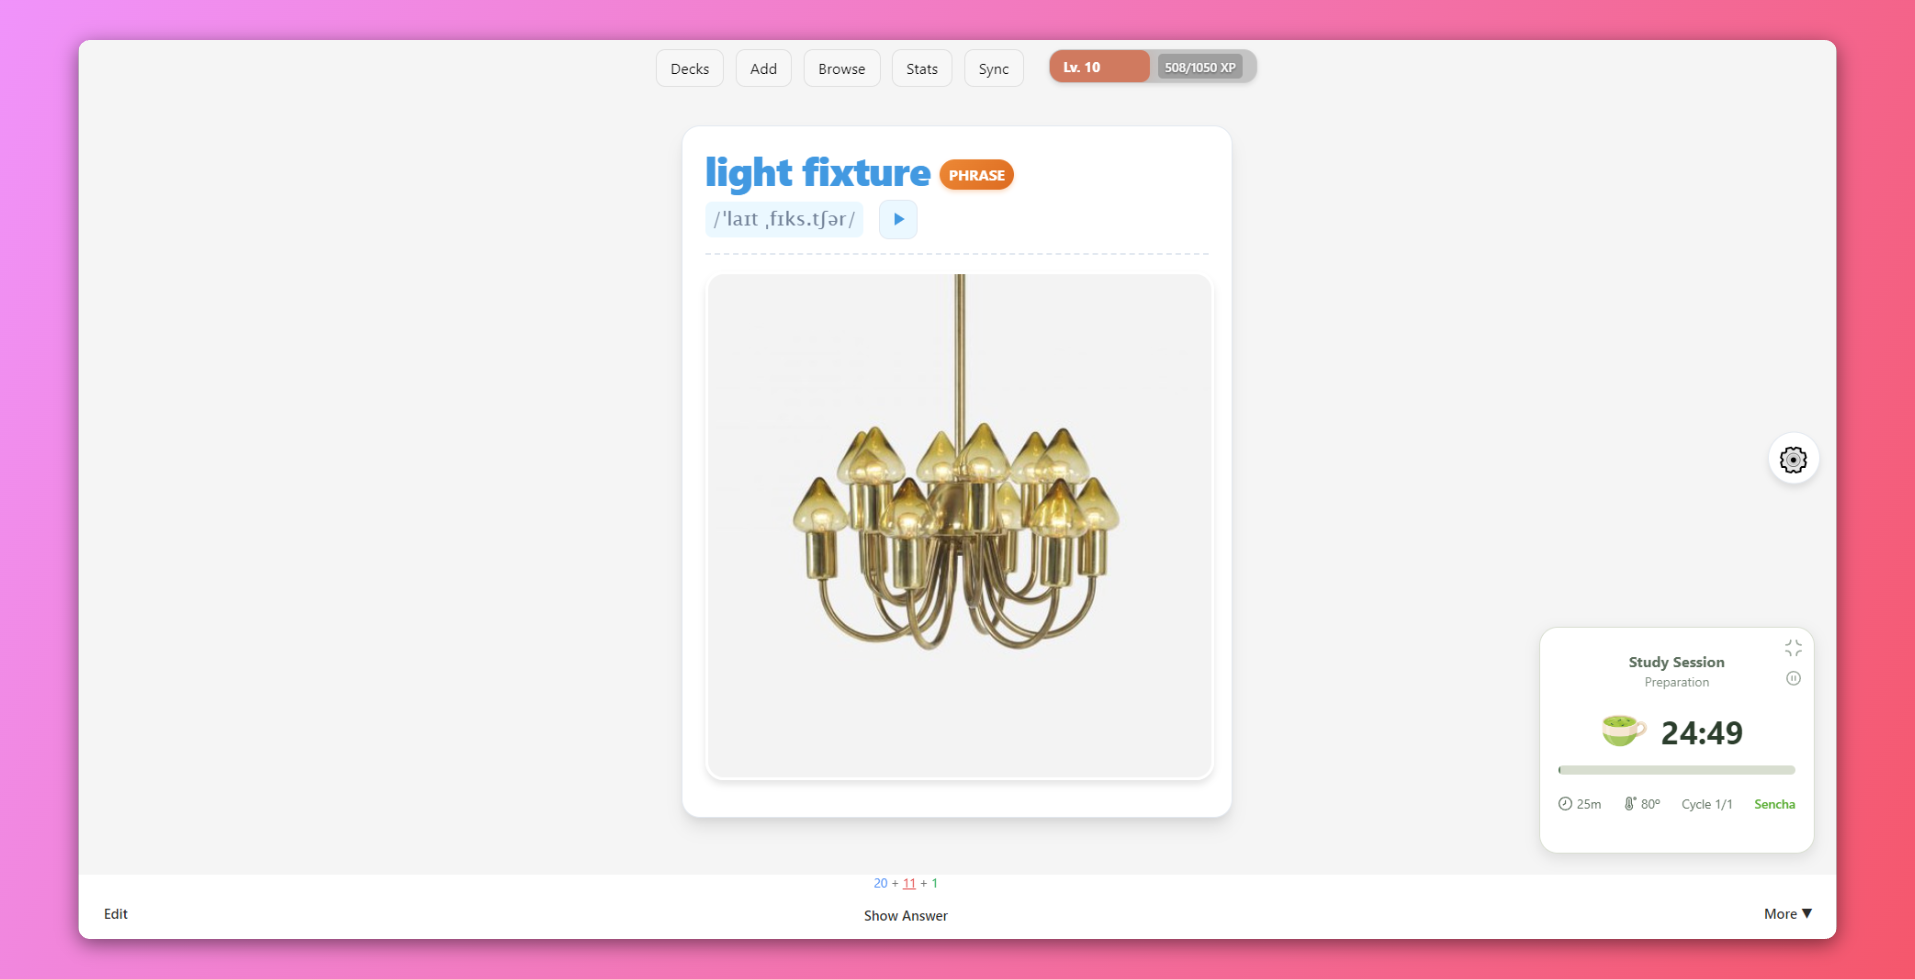Click the thermometer icon showing 80°
Viewport: 1915px width, 979px height.
coord(1629,804)
